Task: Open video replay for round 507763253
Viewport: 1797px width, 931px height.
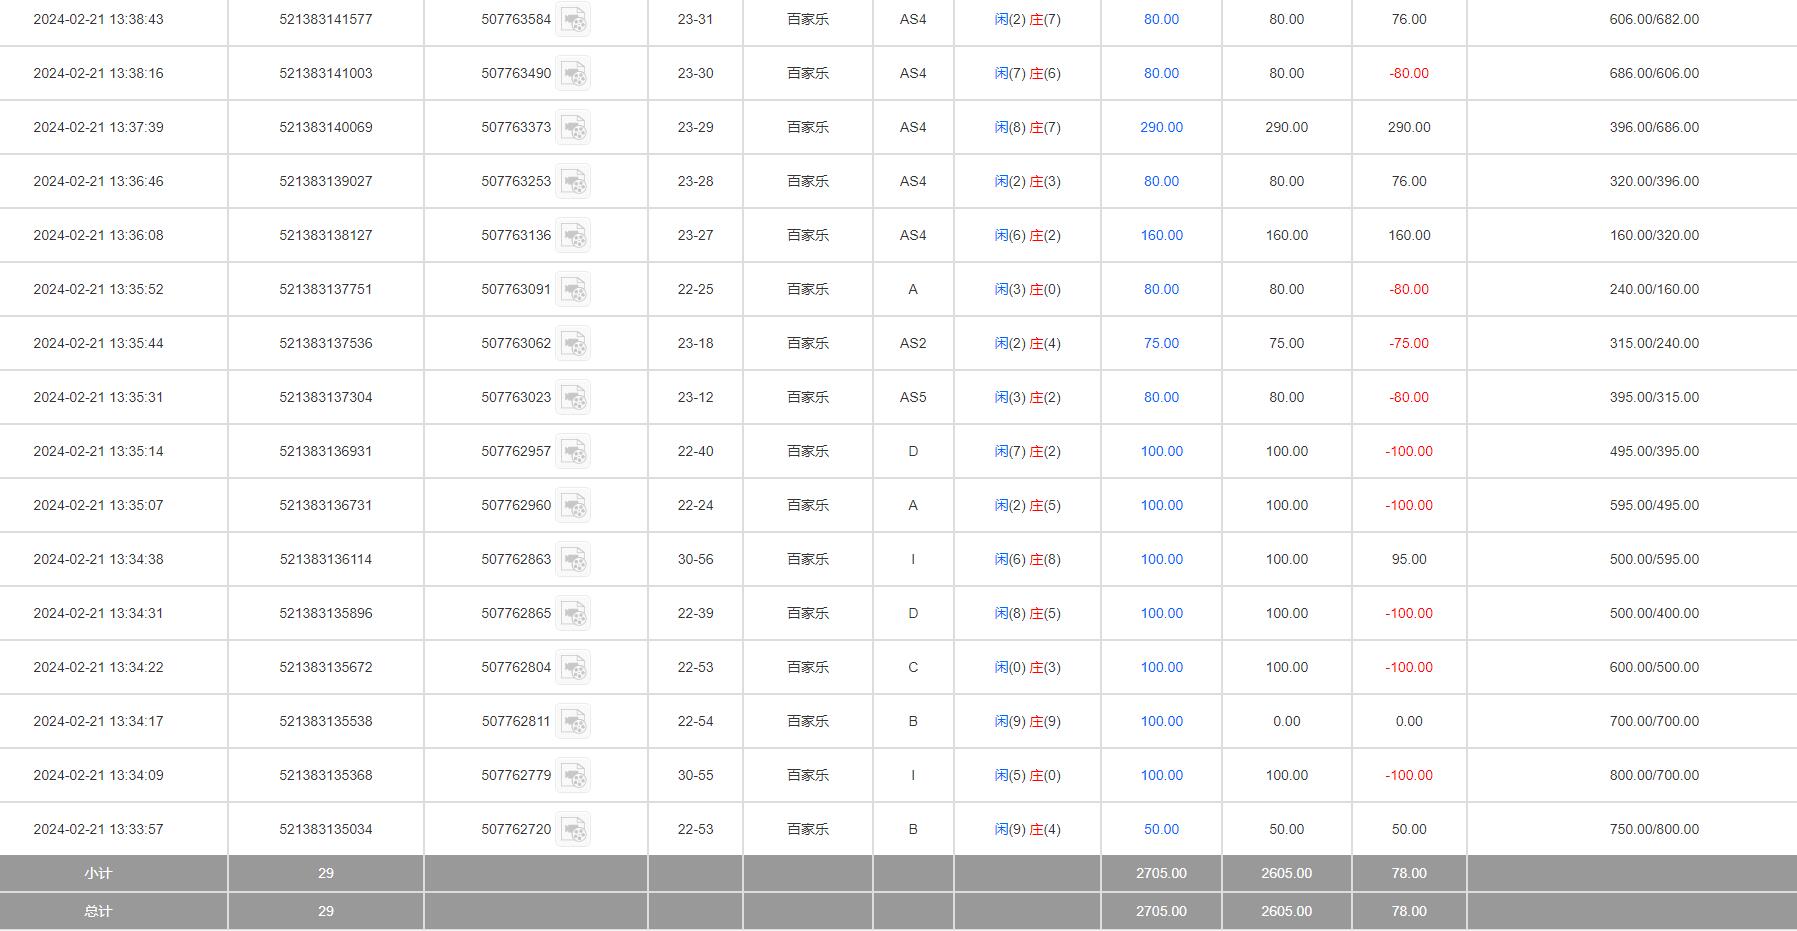Action: 573,182
